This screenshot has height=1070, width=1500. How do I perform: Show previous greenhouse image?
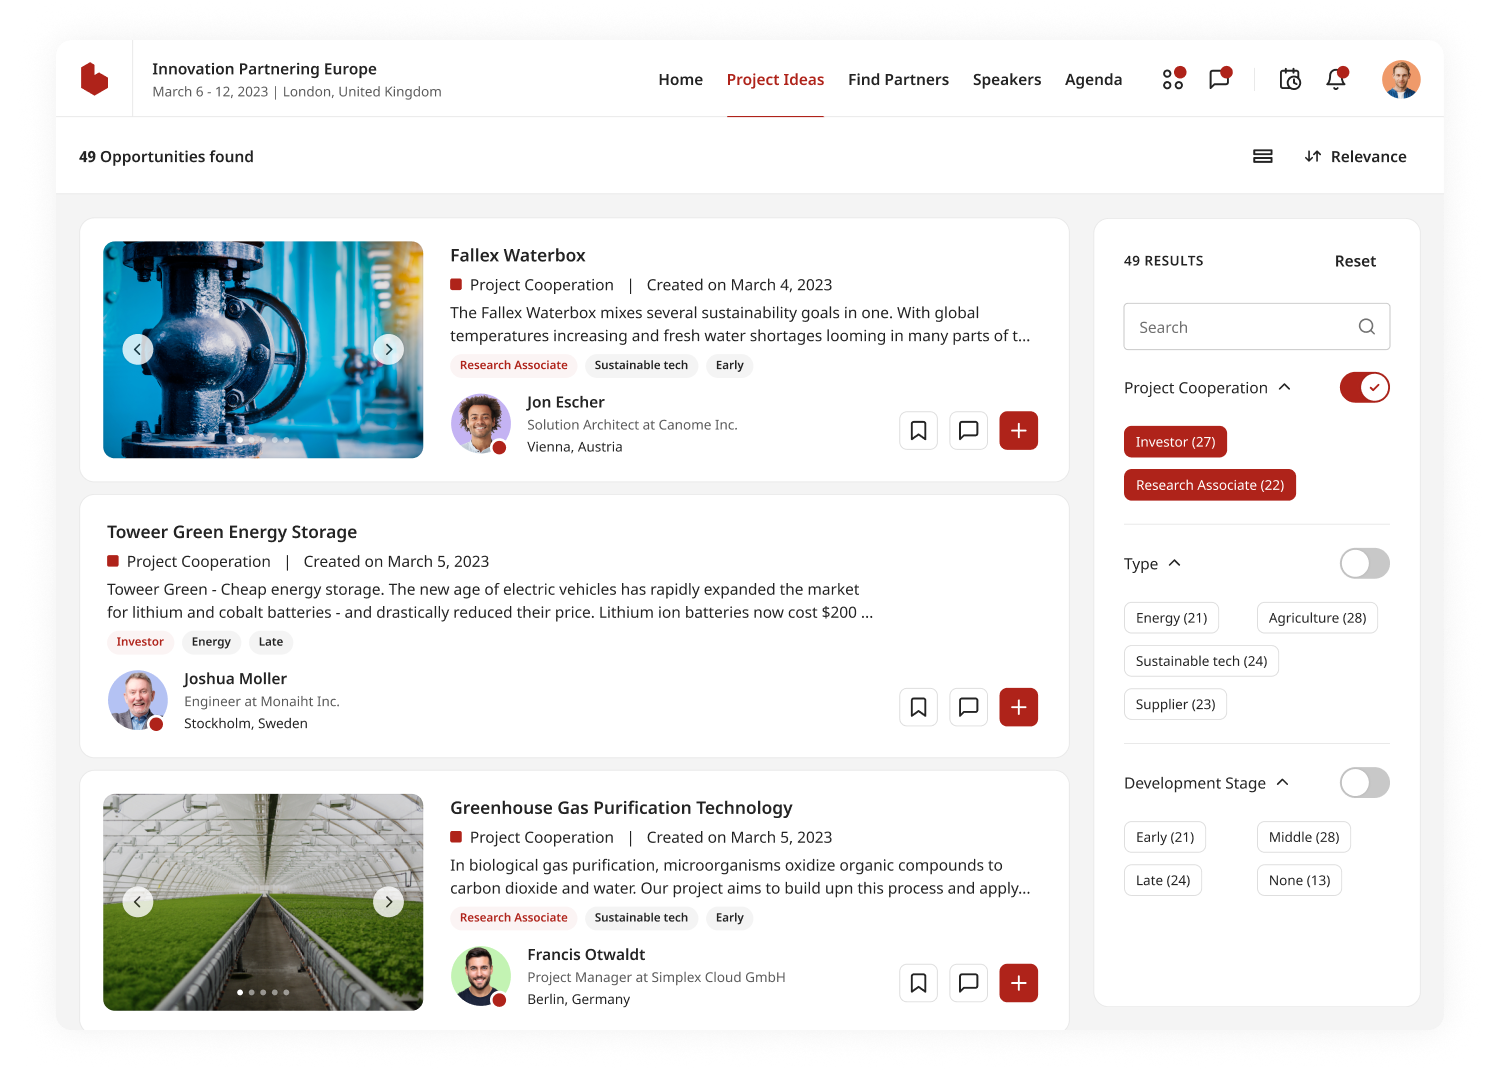(138, 902)
